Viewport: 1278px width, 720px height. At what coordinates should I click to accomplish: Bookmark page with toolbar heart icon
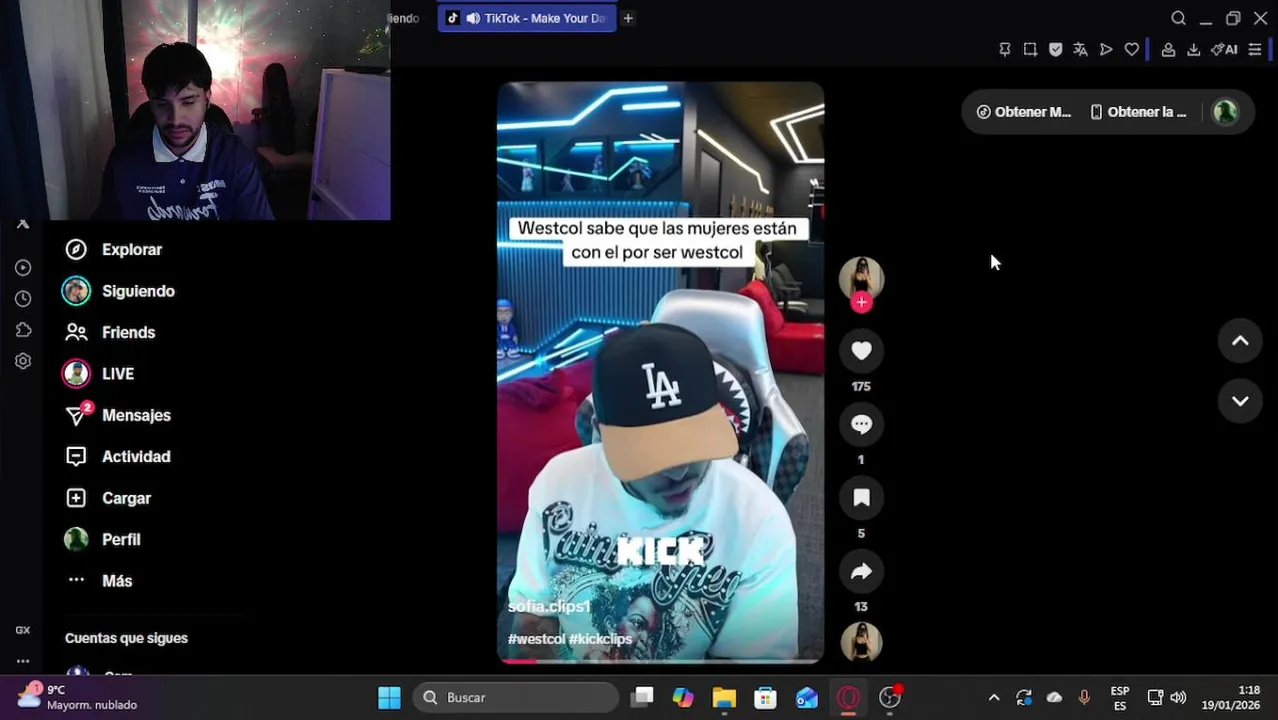click(1131, 50)
